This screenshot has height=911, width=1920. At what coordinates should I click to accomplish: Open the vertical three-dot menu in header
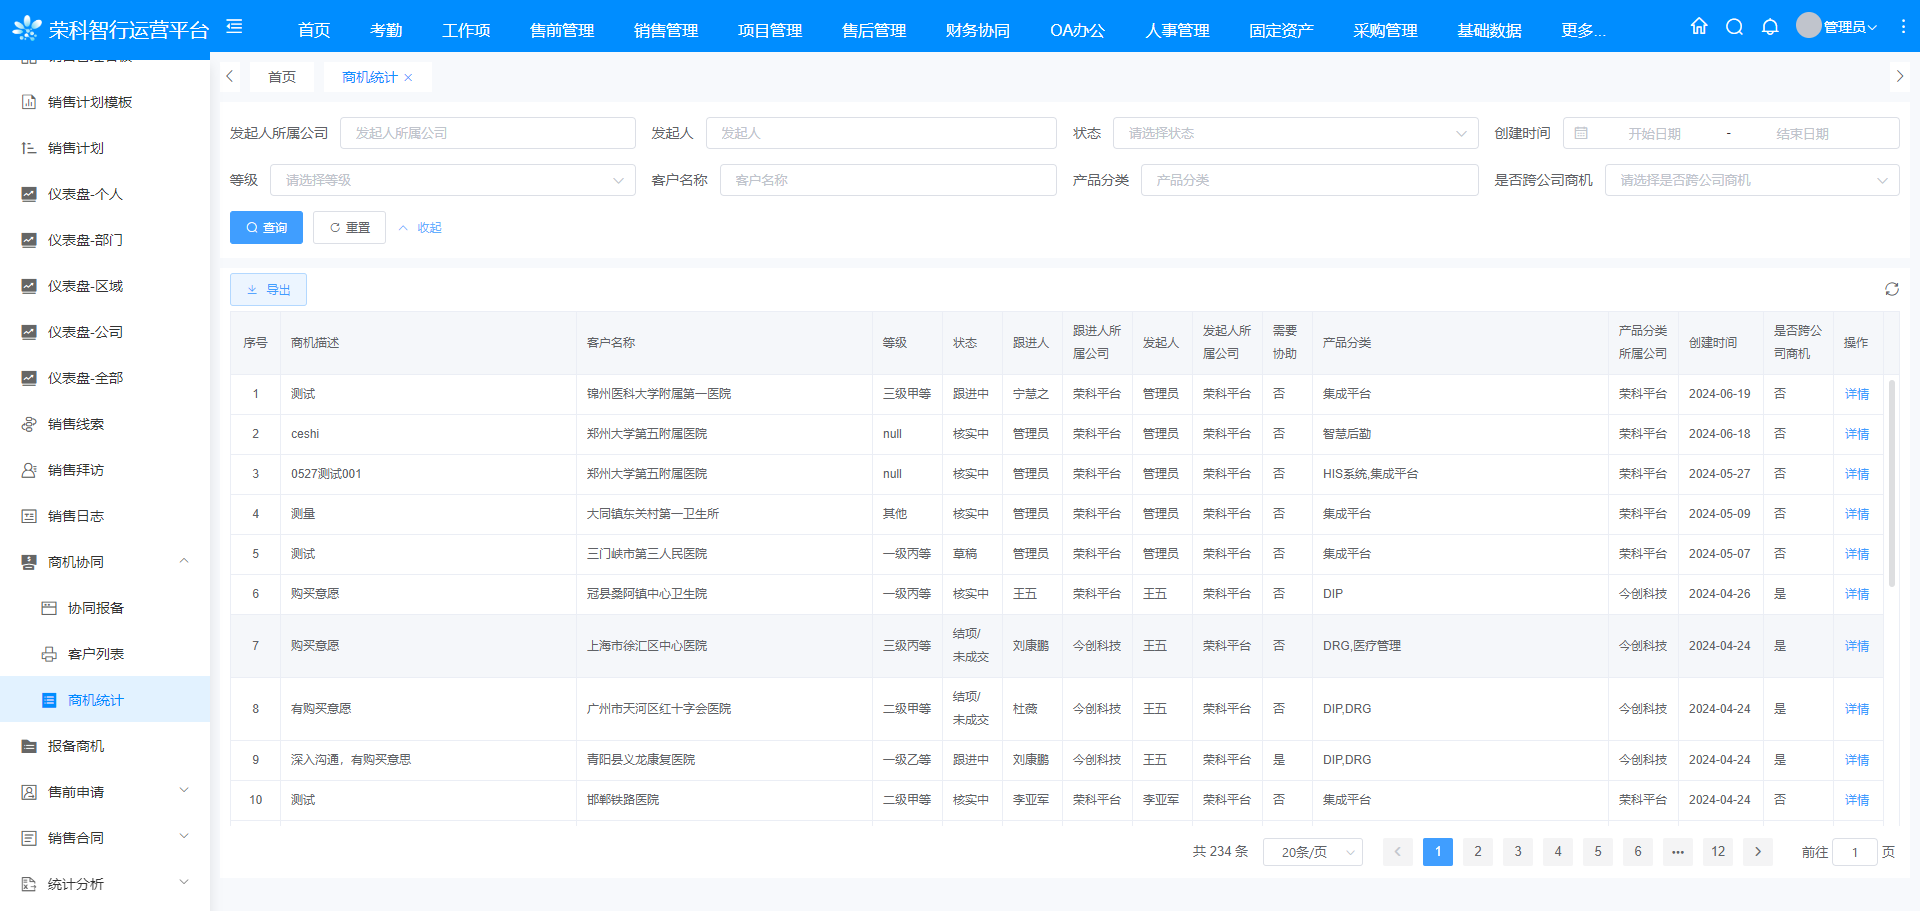pyautogui.click(x=1902, y=27)
